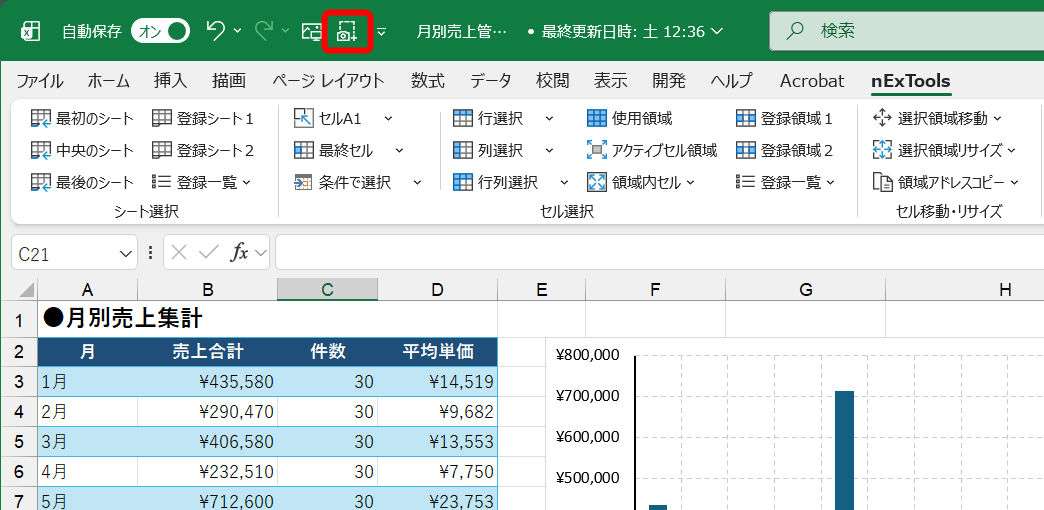This screenshot has width=1044, height=510.
Task: Click the Excel app icon in title bar
Action: [x=31, y=31]
